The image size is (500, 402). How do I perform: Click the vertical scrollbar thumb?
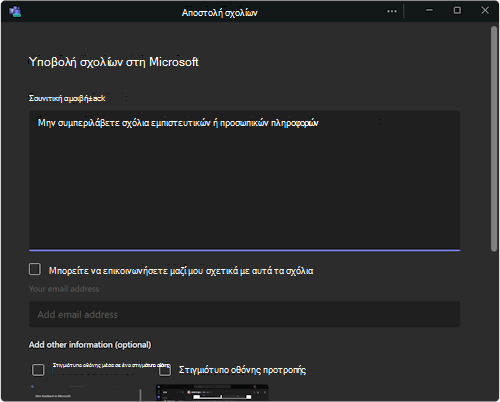(x=494, y=139)
